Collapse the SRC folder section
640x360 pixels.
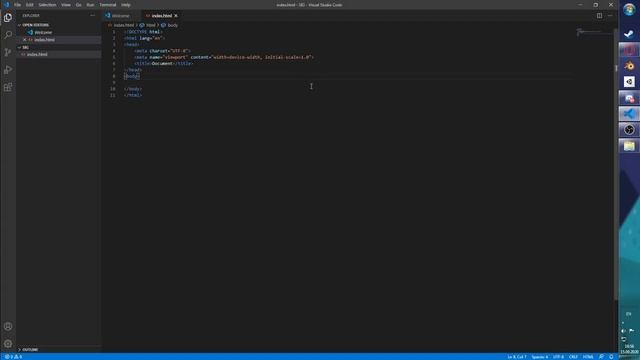click(25, 47)
